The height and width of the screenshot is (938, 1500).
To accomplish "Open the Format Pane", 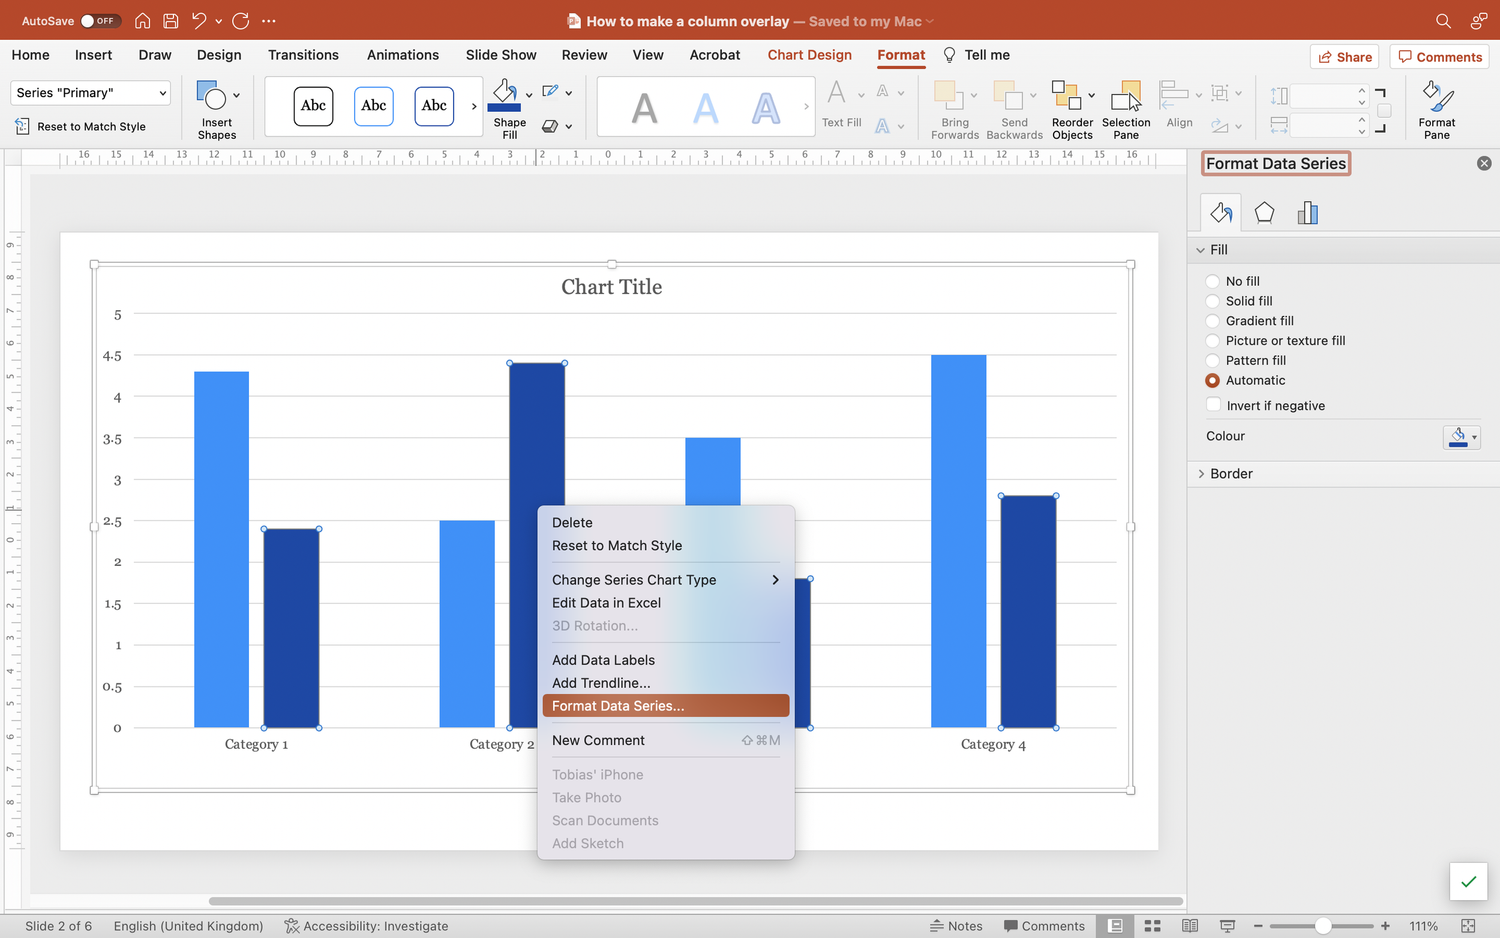I will (x=1437, y=109).
